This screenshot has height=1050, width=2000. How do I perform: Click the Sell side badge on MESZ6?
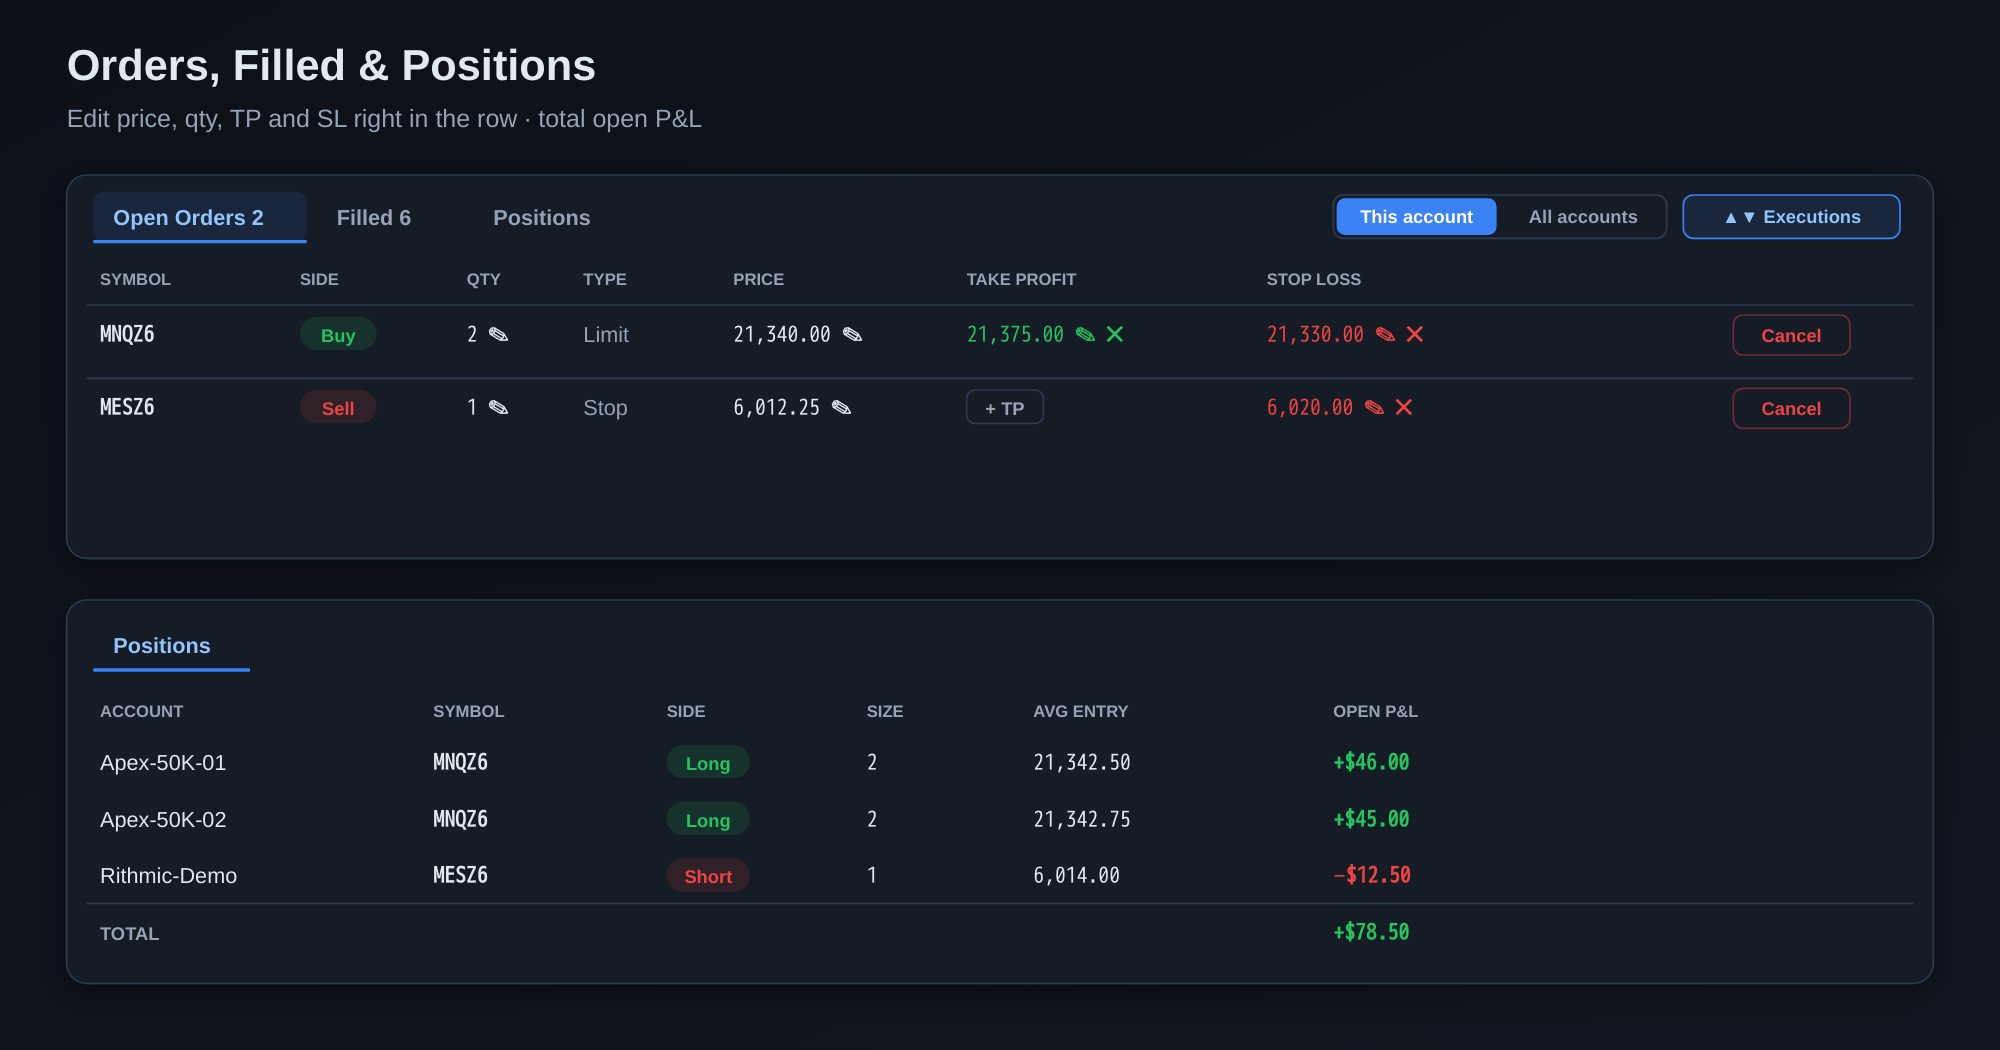[x=338, y=408]
